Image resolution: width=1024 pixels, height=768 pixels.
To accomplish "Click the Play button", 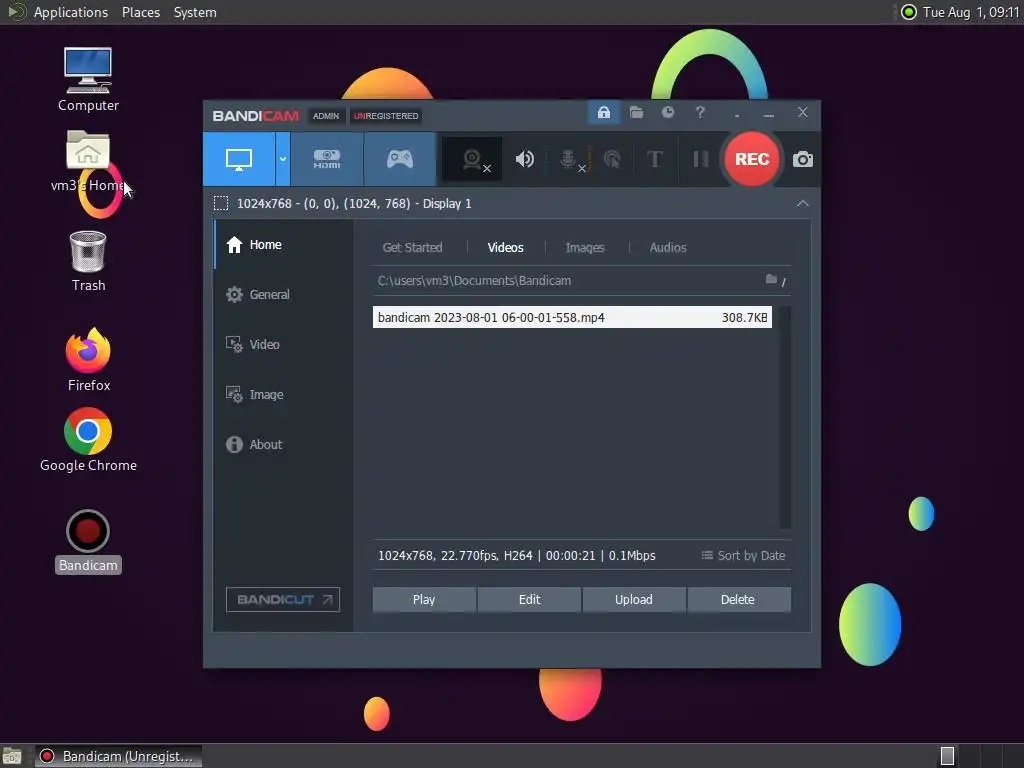I will 424,600.
